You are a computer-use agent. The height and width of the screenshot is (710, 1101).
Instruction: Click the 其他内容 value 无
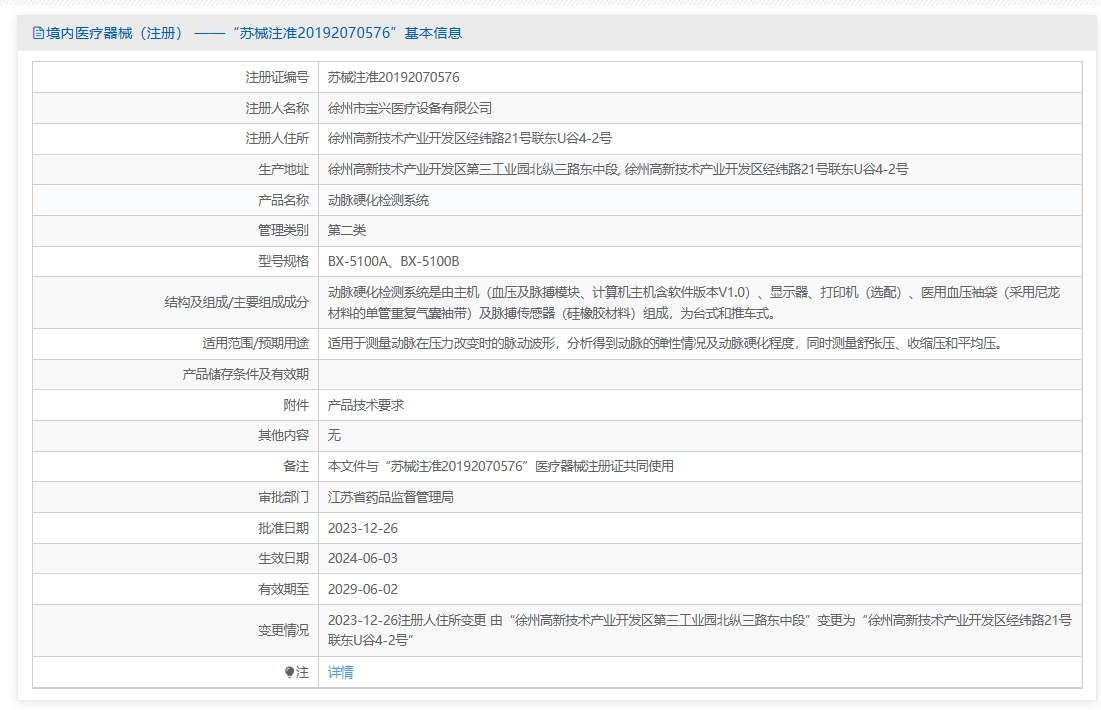pos(334,435)
